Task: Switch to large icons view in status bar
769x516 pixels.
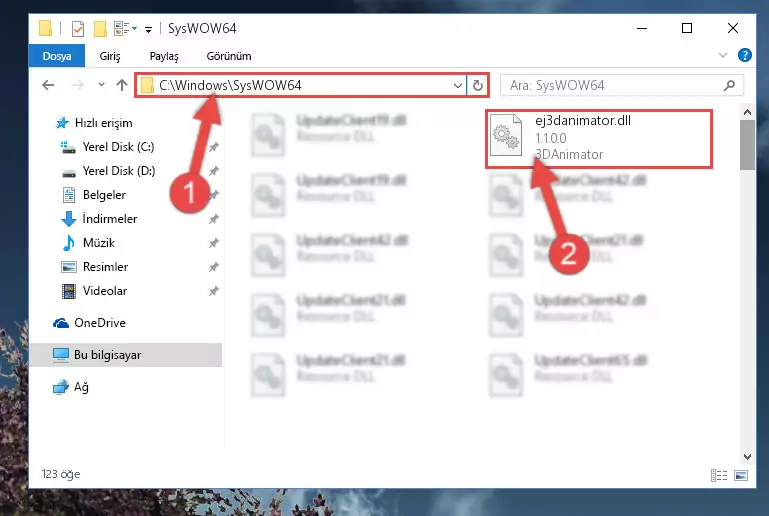Action: 741,475
